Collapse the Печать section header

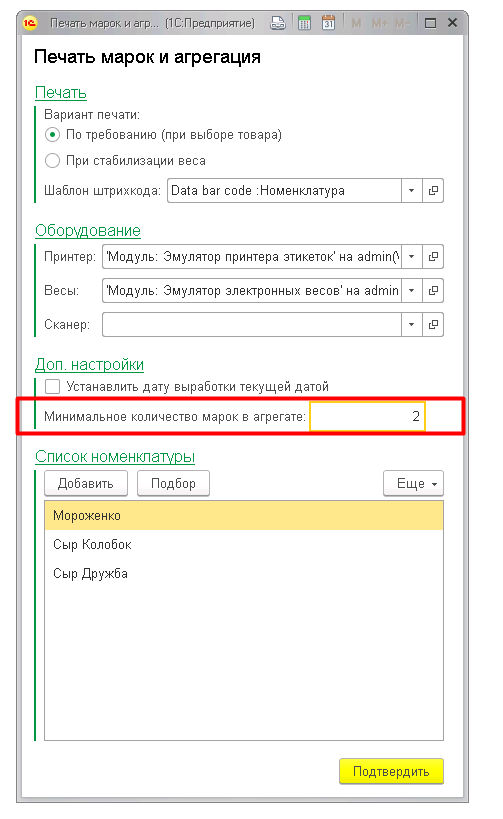point(61,92)
